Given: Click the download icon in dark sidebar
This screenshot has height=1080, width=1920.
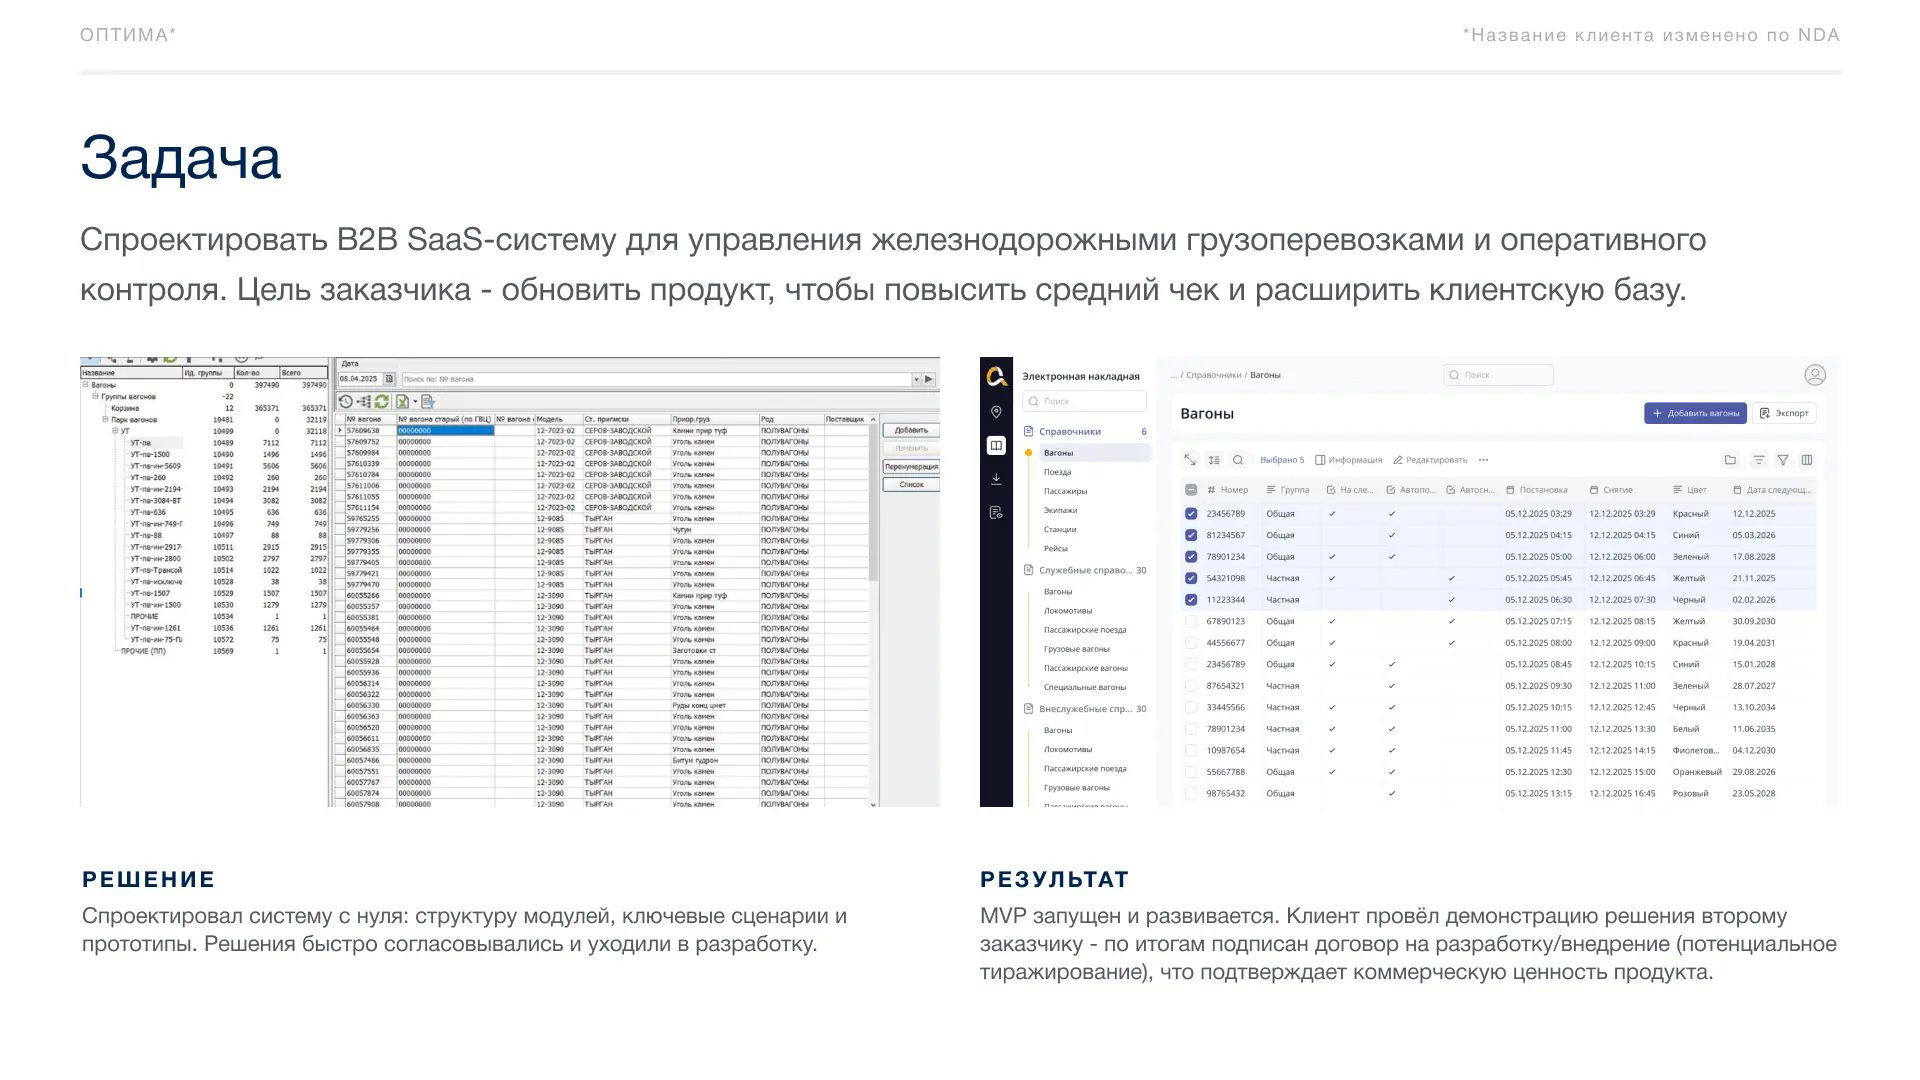Looking at the screenshot, I should click(996, 479).
